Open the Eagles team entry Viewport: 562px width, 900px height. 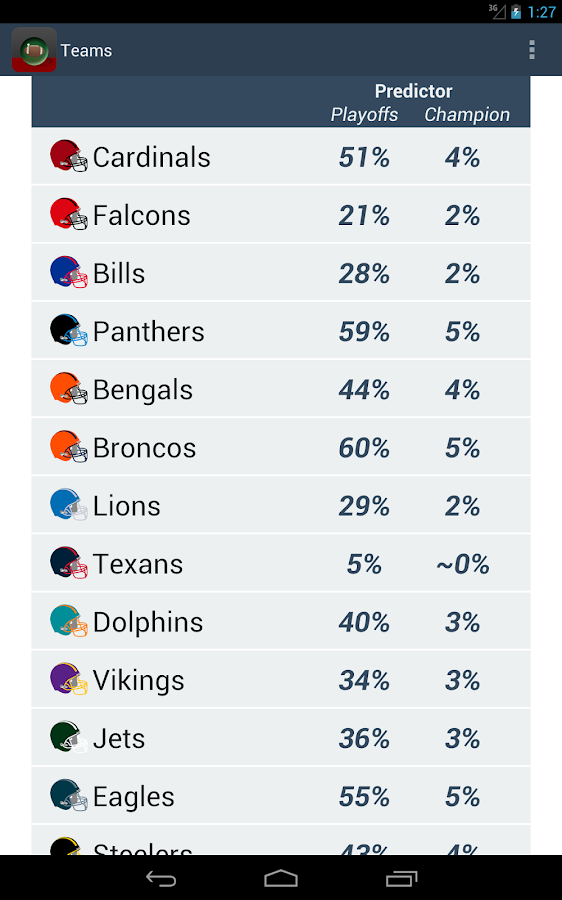[x=281, y=796]
